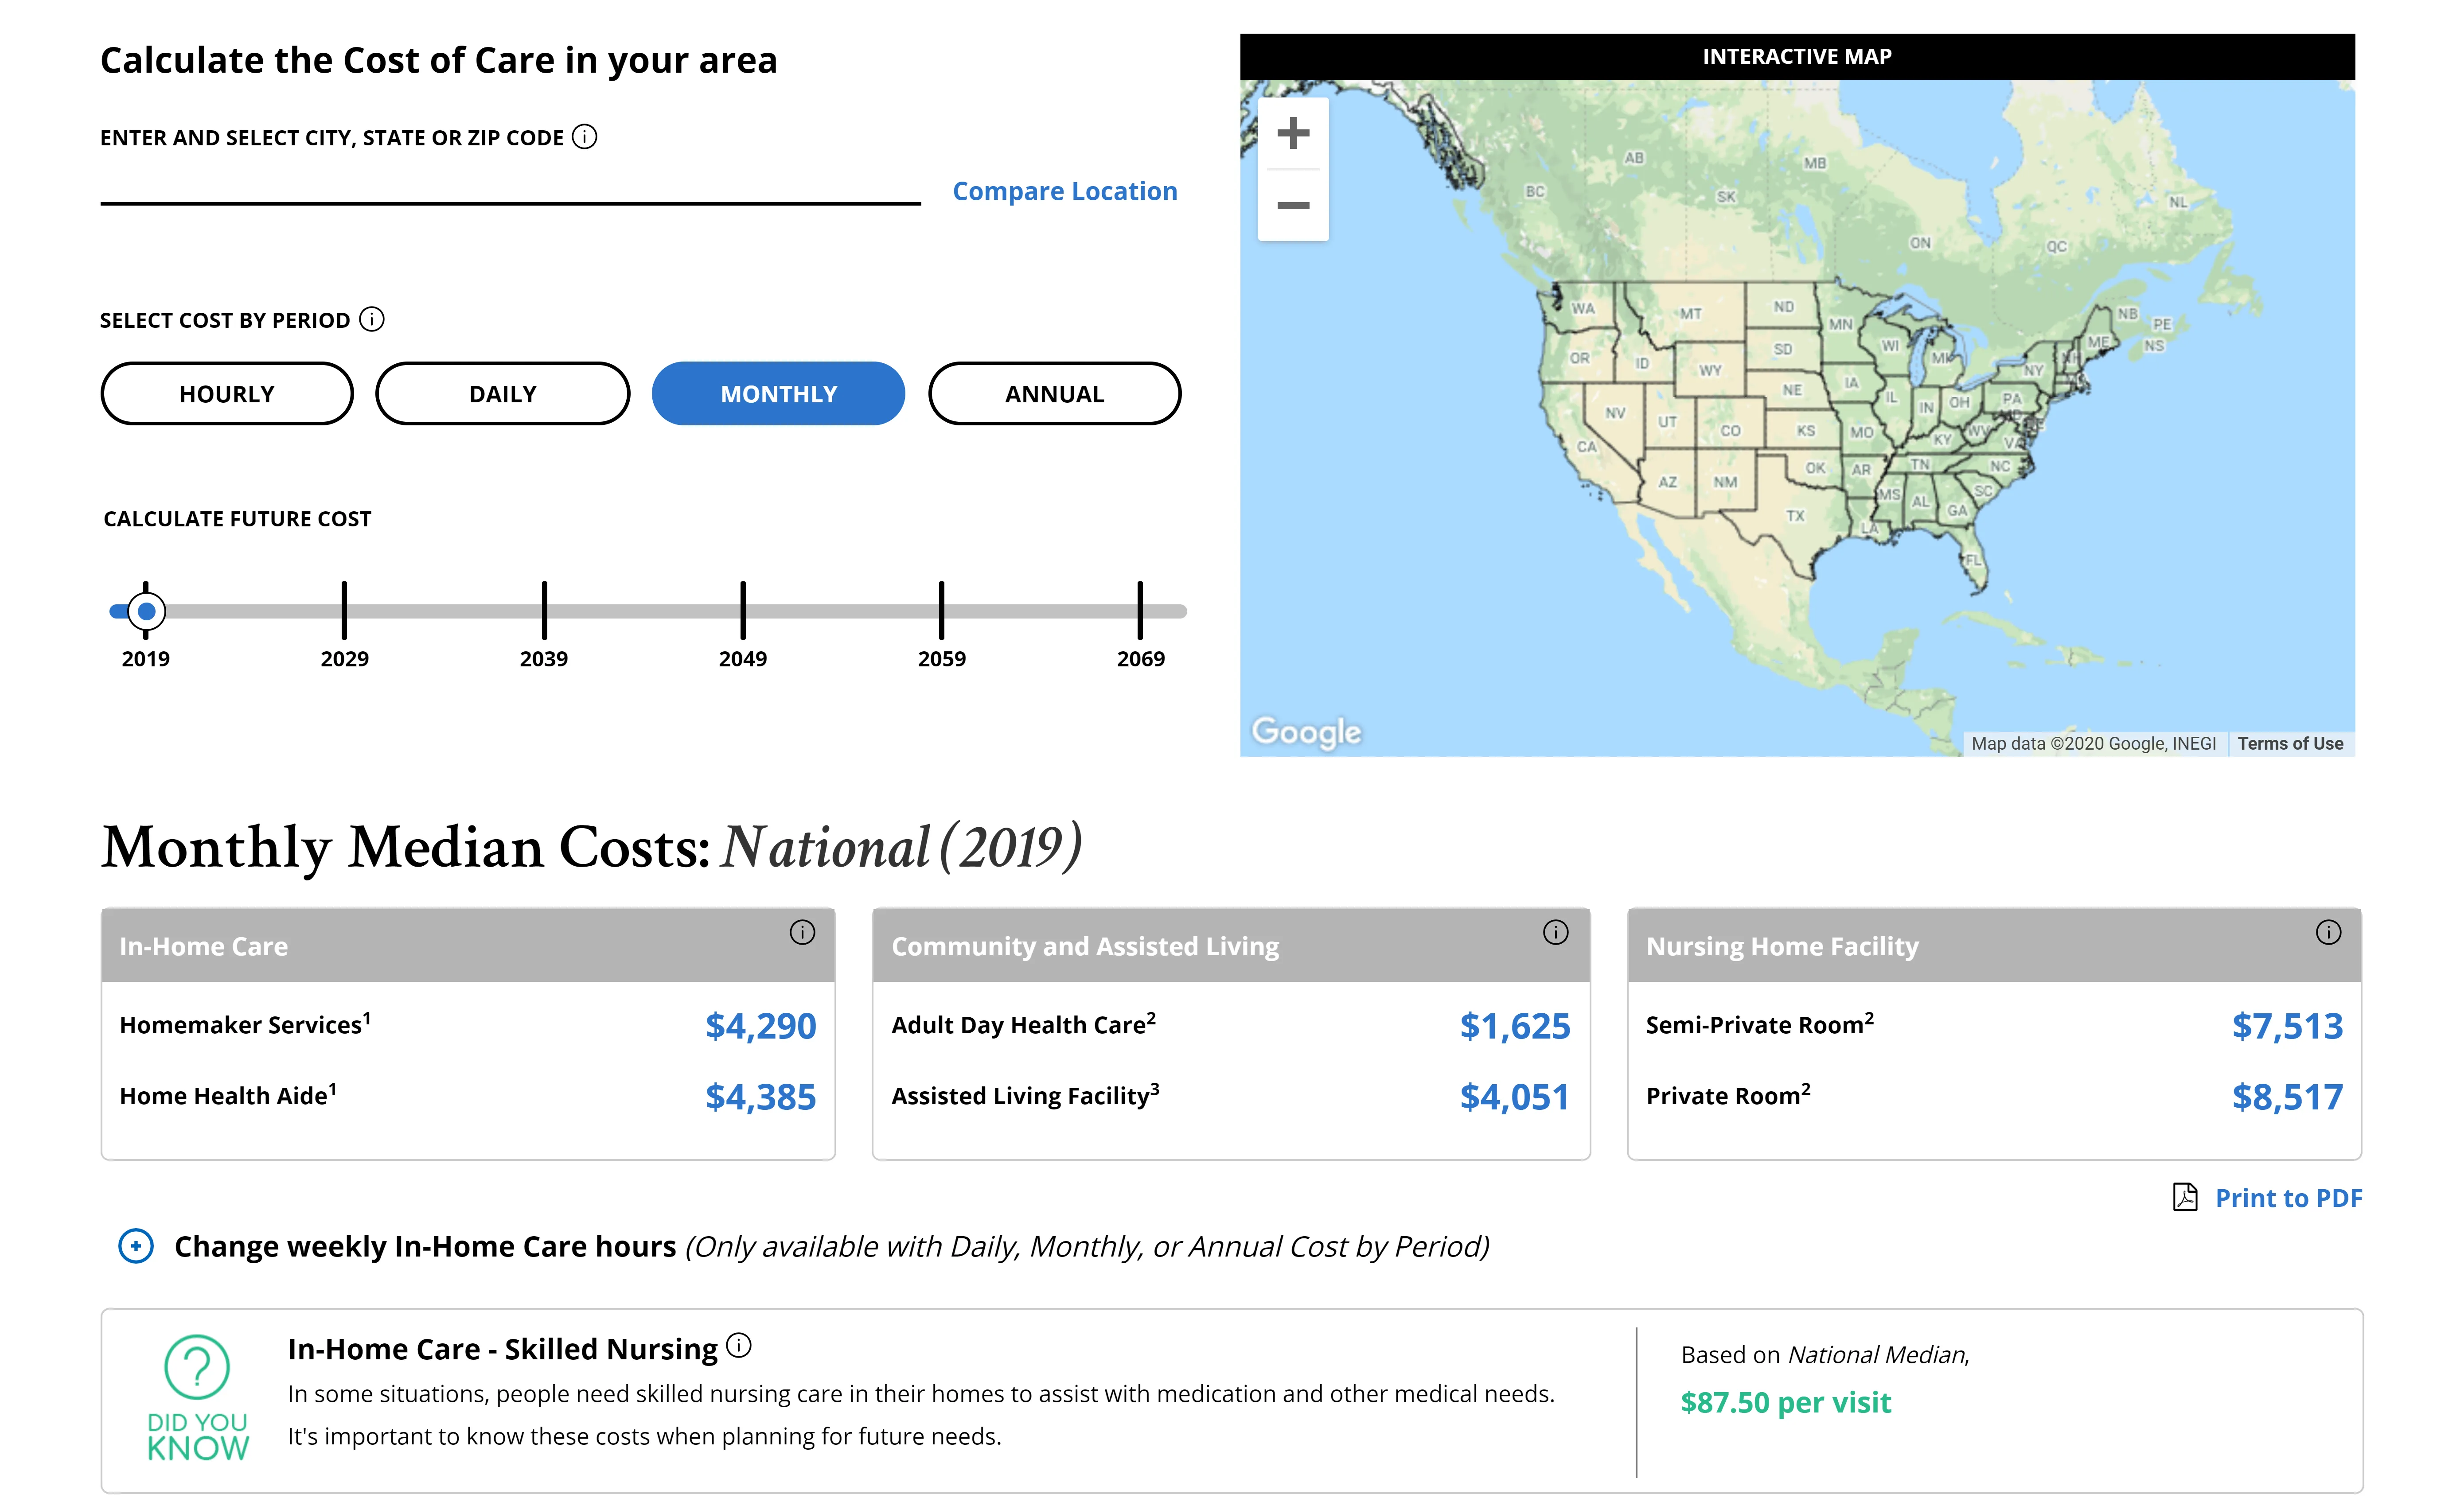The image size is (2464, 1498).
Task: Expand Change weekly In-Home Care hours
Action: 136,1246
